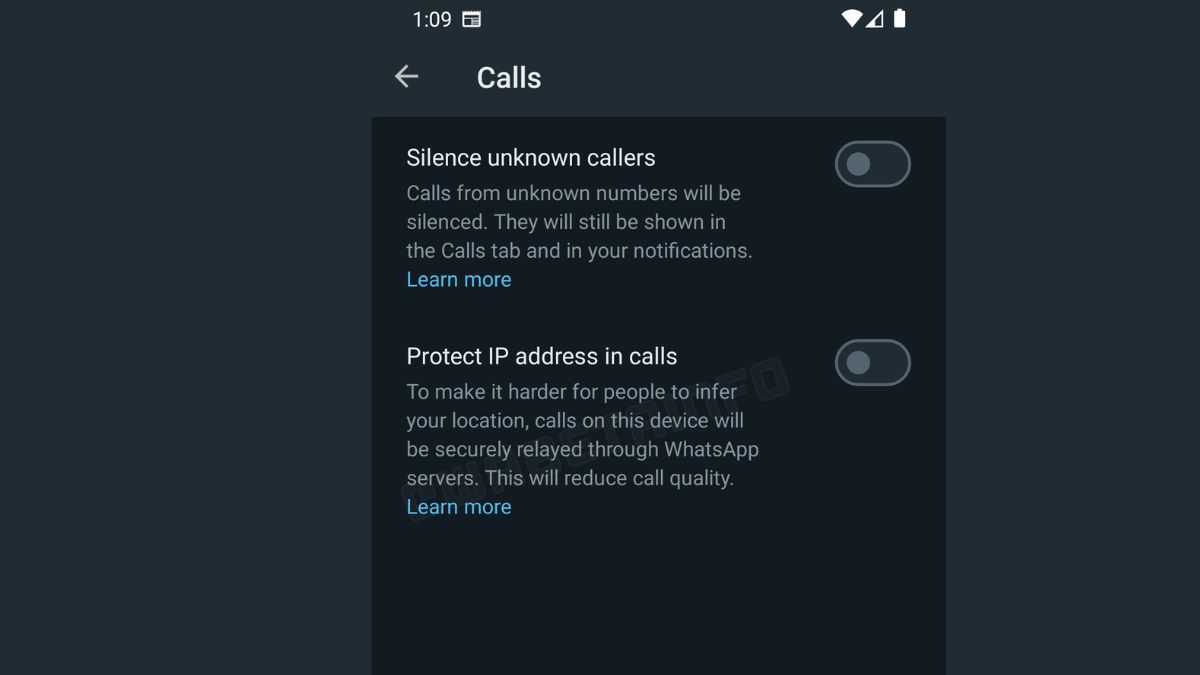Viewport: 1200px width, 675px height.
Task: Tap the cellular signal strength icon
Action: 874,18
